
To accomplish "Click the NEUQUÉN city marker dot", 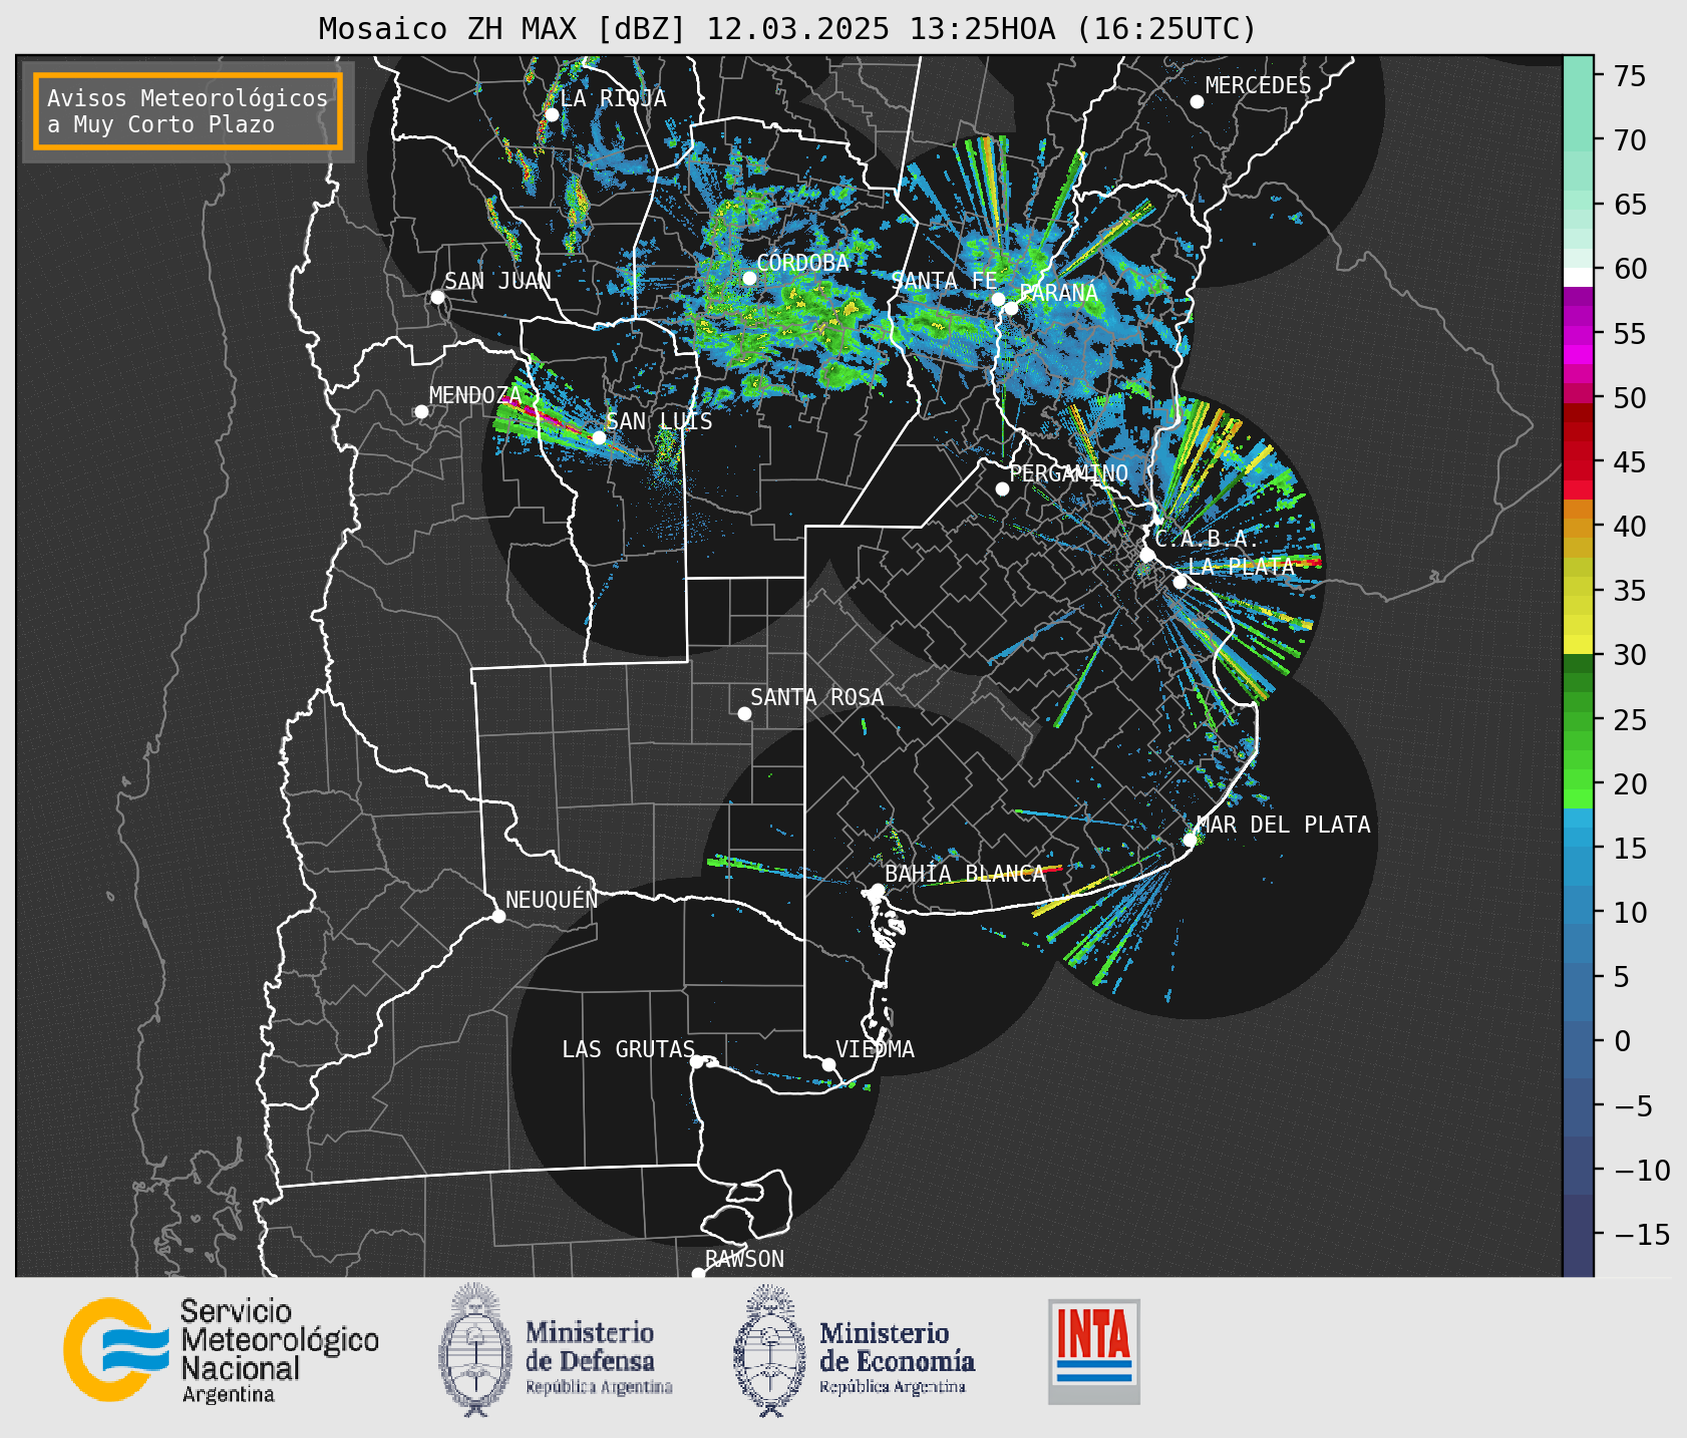I will click(499, 916).
